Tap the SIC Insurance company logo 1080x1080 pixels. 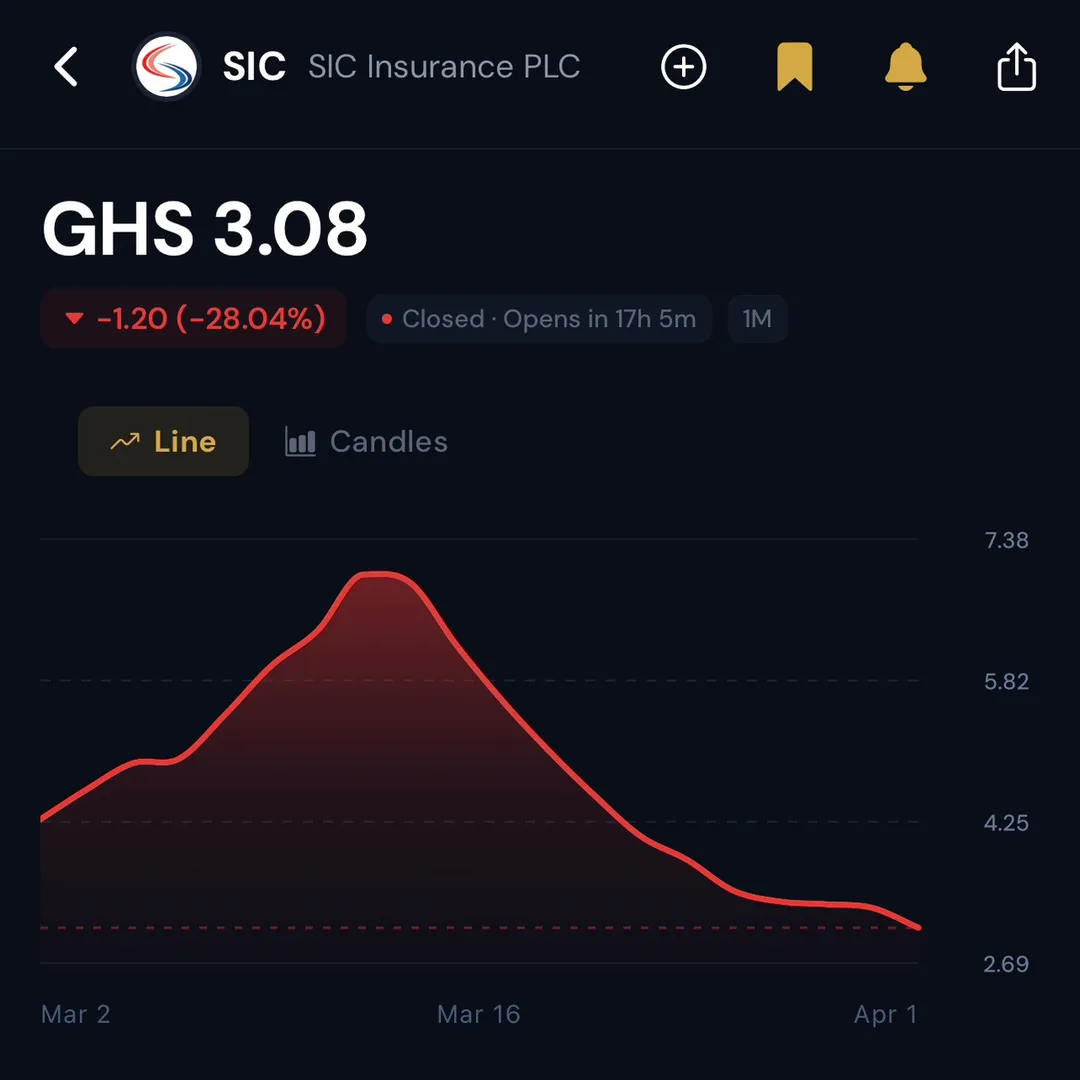[166, 67]
